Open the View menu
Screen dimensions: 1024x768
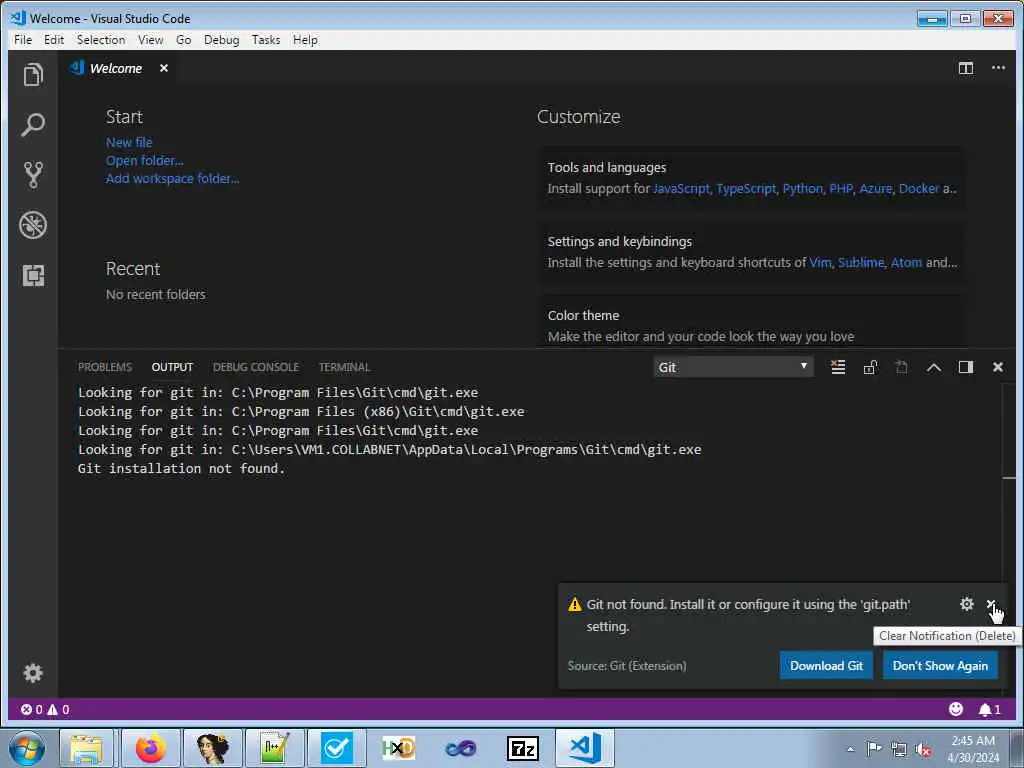tap(150, 40)
